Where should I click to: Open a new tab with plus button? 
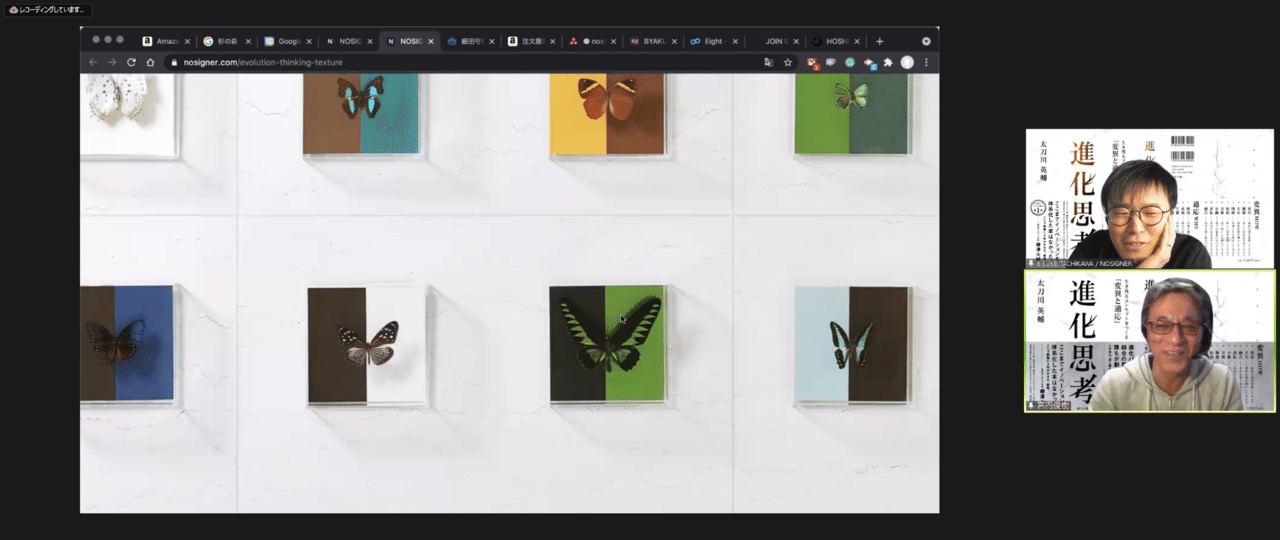pyautogui.click(x=880, y=41)
